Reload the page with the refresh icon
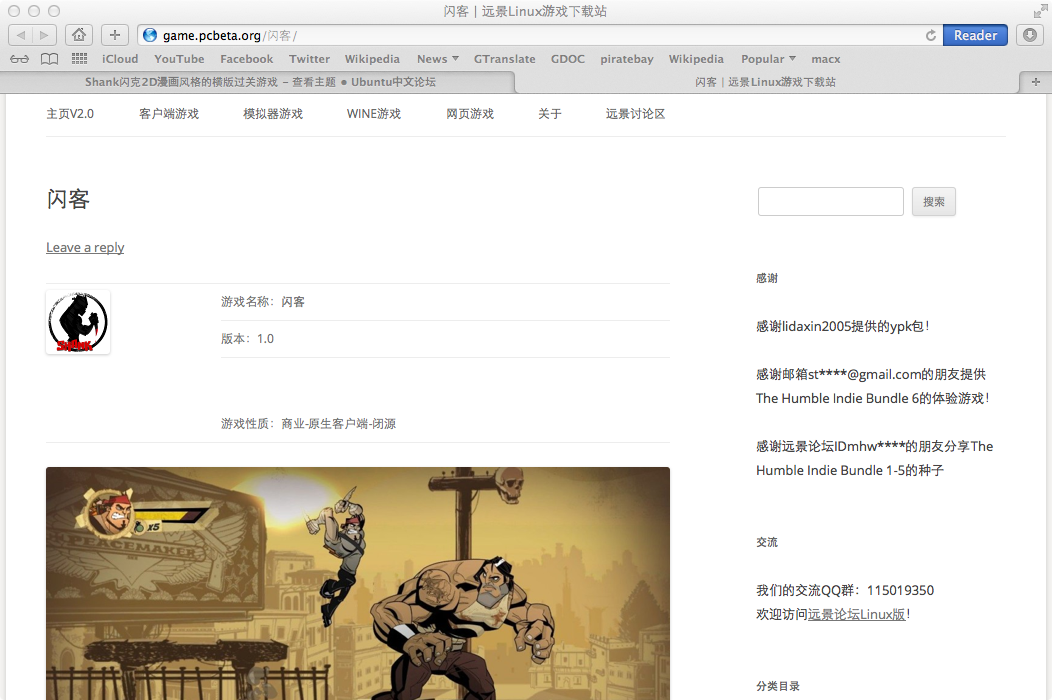 click(931, 36)
